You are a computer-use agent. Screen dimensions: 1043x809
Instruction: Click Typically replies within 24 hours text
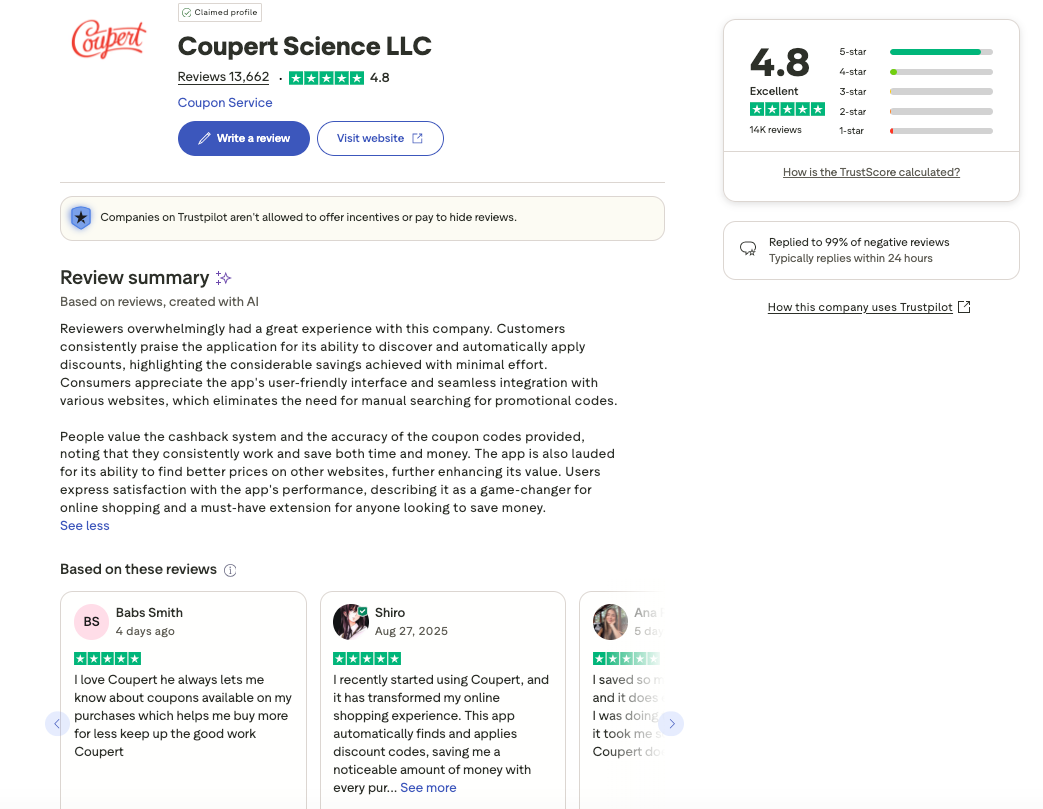pos(851,258)
